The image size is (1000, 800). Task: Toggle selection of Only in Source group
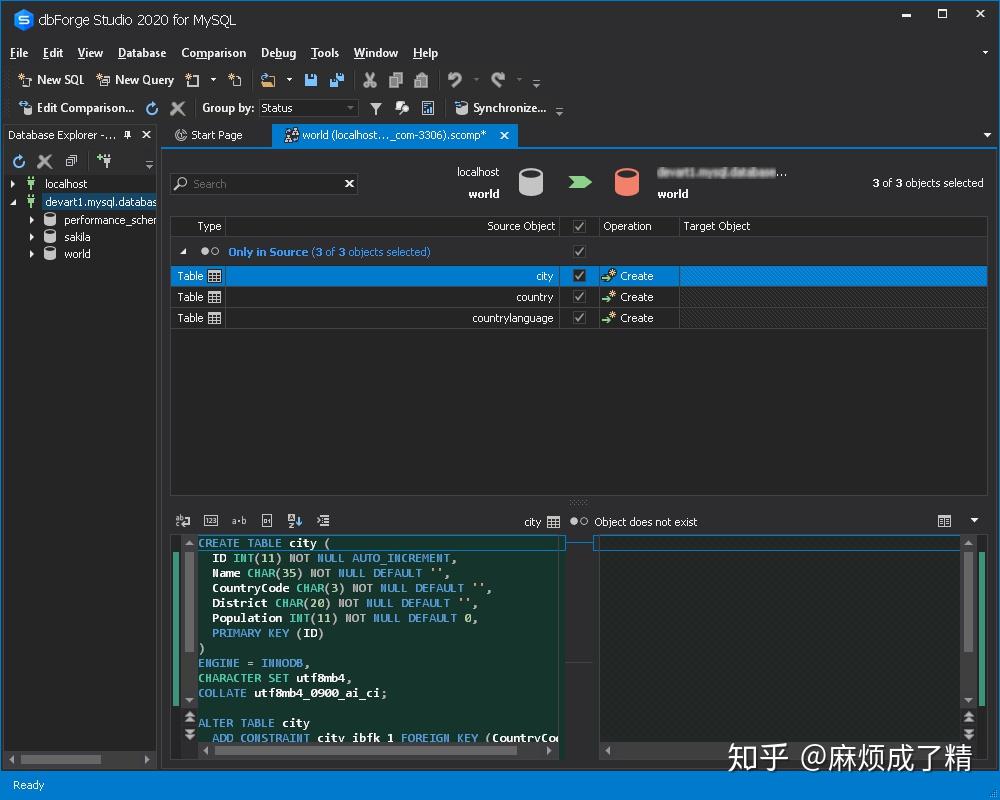(x=577, y=251)
